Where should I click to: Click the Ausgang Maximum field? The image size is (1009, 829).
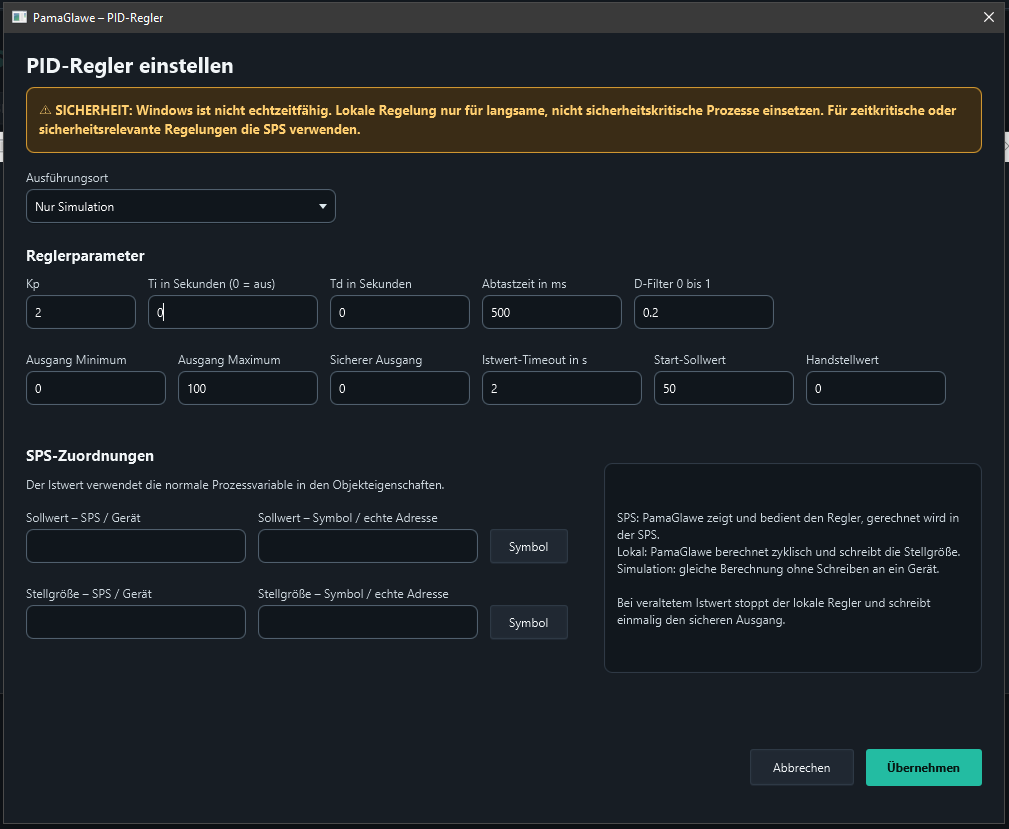[248, 388]
